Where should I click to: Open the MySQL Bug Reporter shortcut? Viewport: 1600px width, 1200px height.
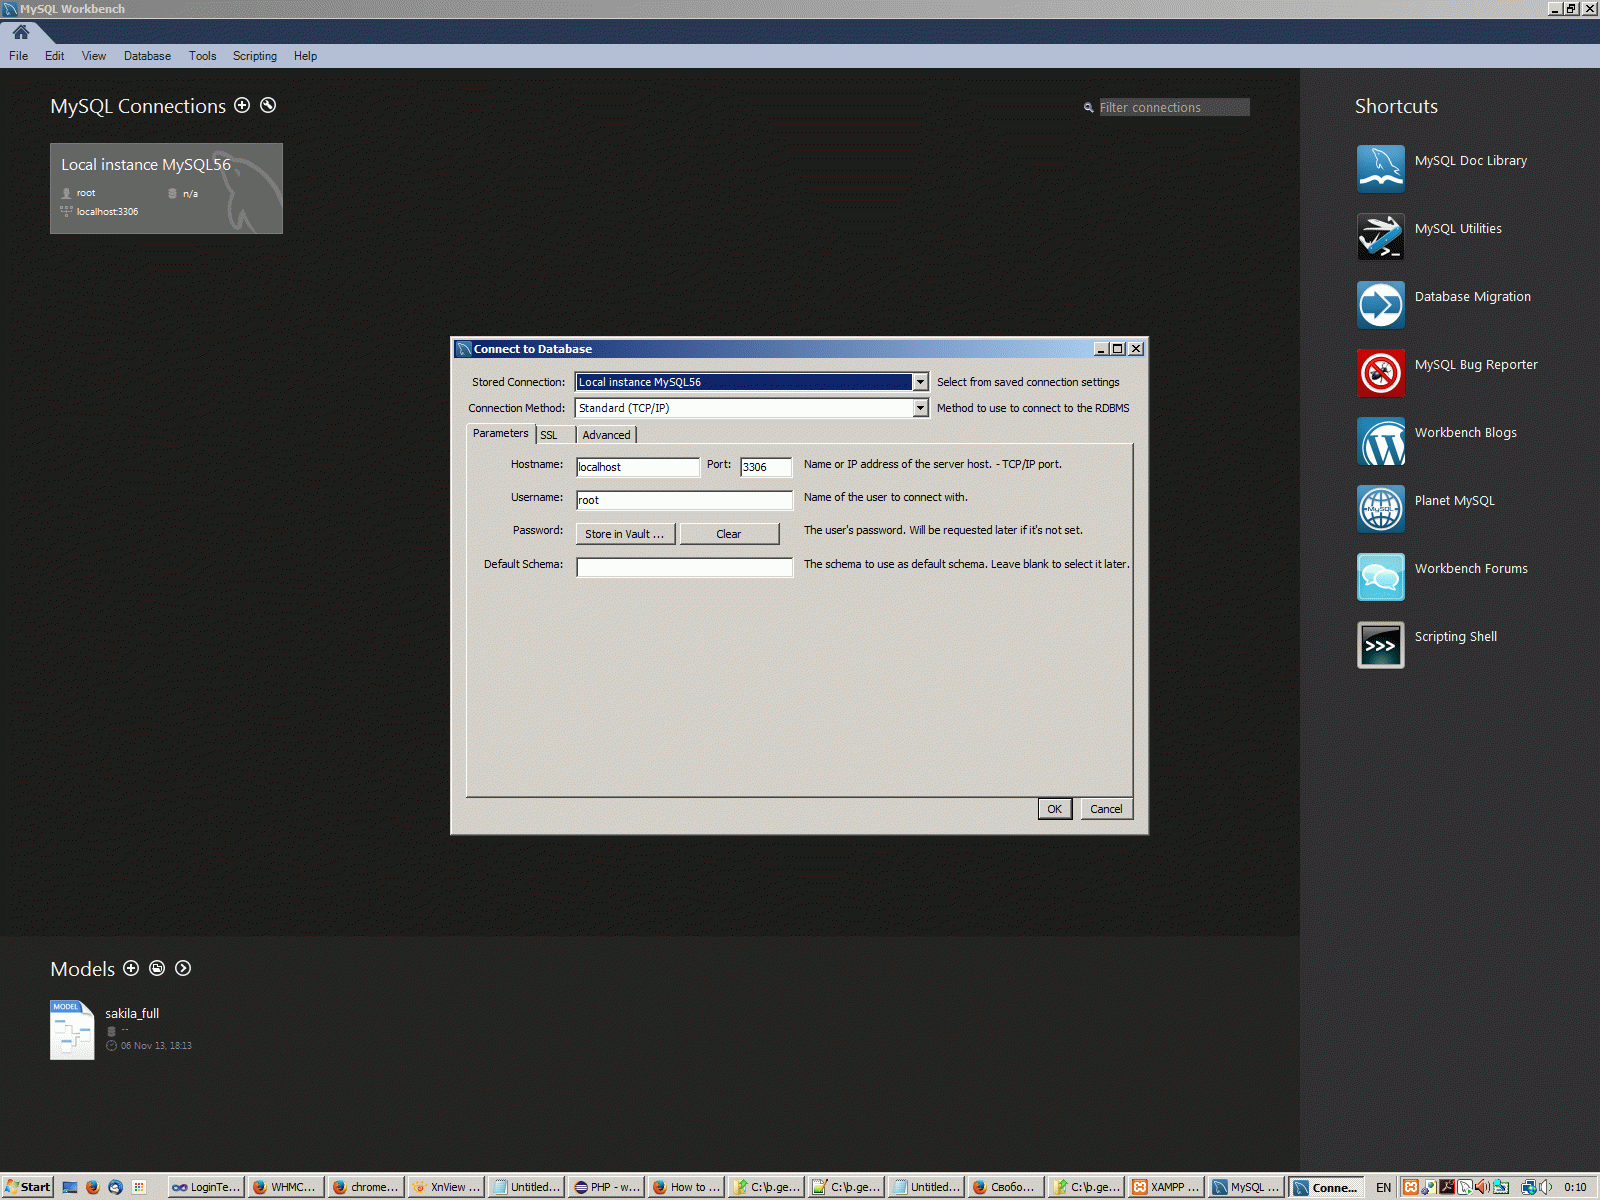point(1381,373)
